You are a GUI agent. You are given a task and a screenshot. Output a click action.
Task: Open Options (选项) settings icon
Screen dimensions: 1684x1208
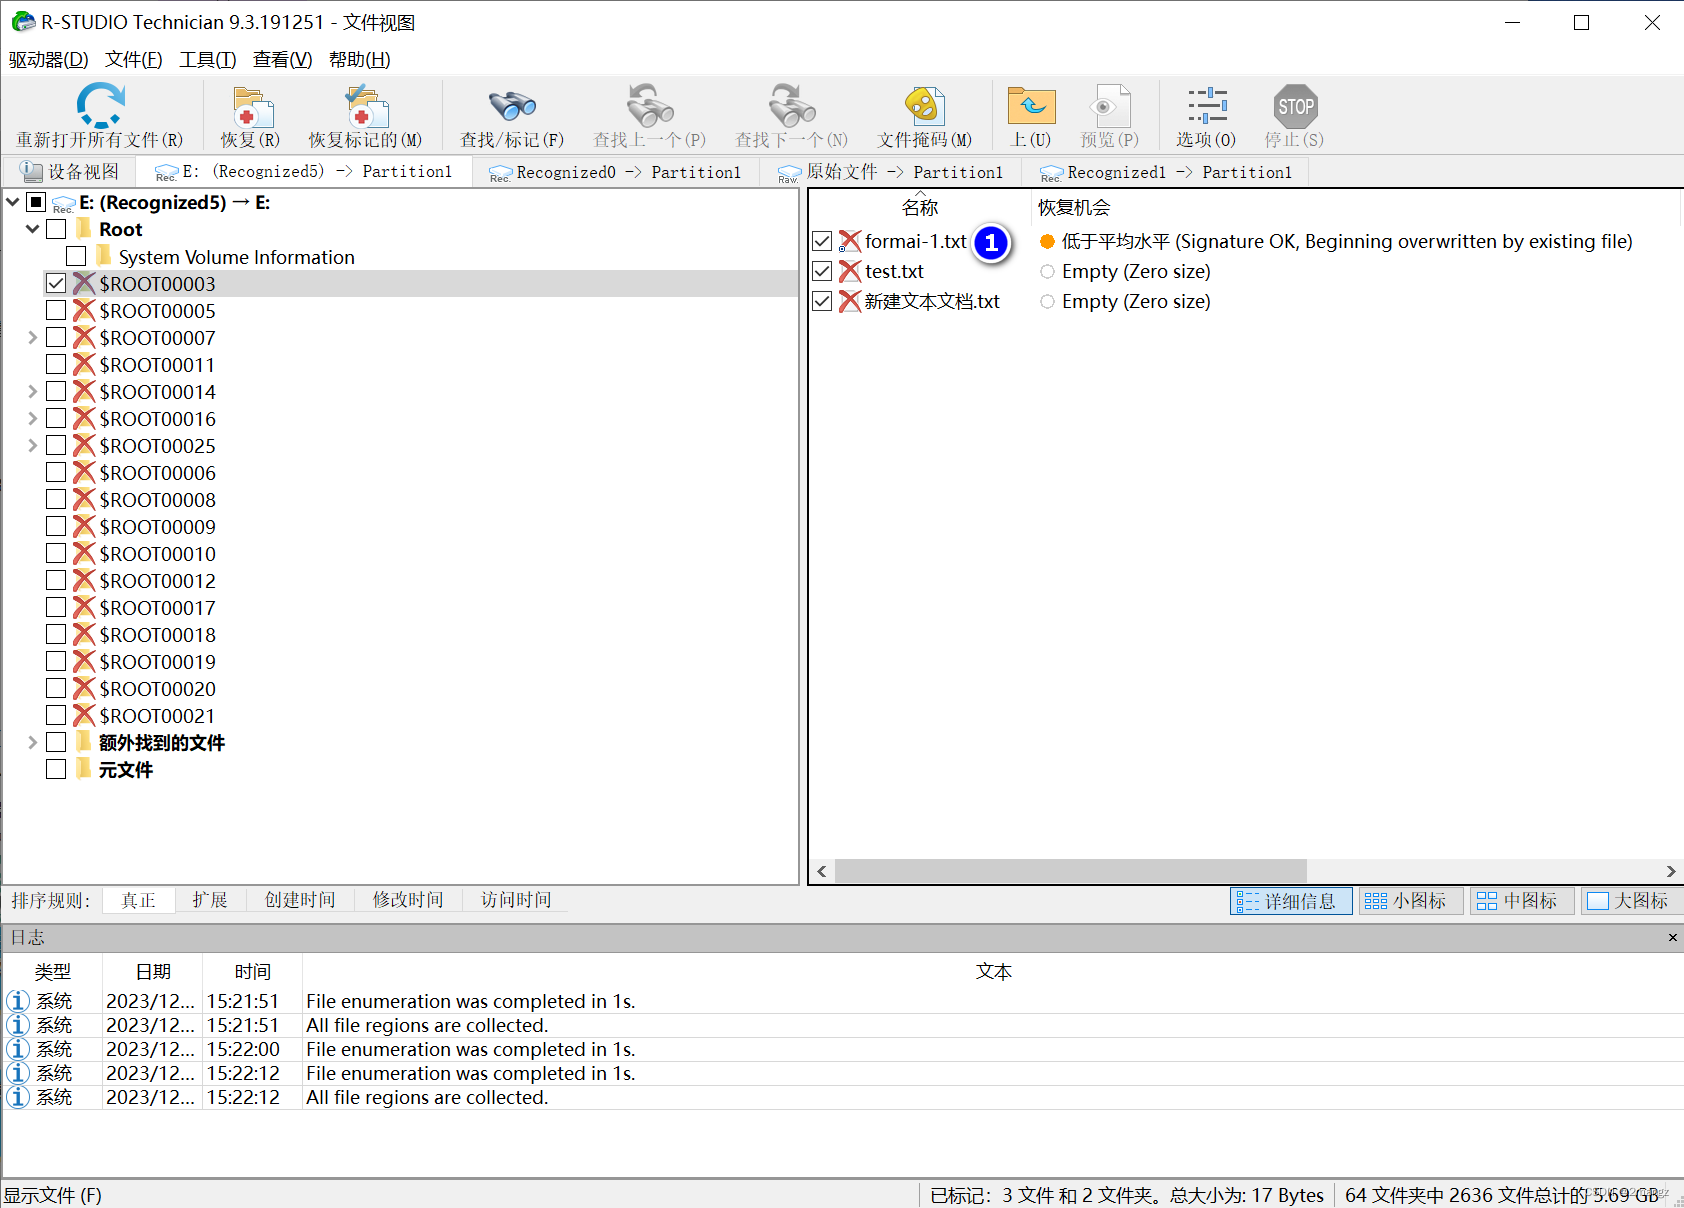pyautogui.click(x=1207, y=106)
